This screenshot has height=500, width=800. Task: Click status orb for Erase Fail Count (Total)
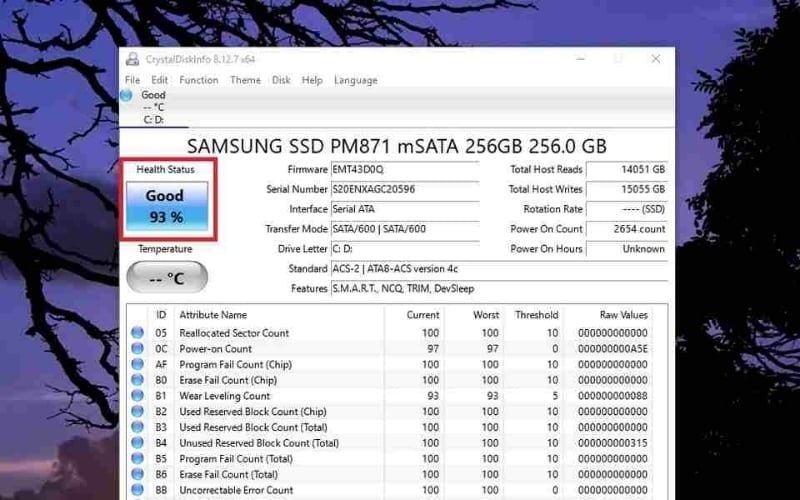click(137, 474)
